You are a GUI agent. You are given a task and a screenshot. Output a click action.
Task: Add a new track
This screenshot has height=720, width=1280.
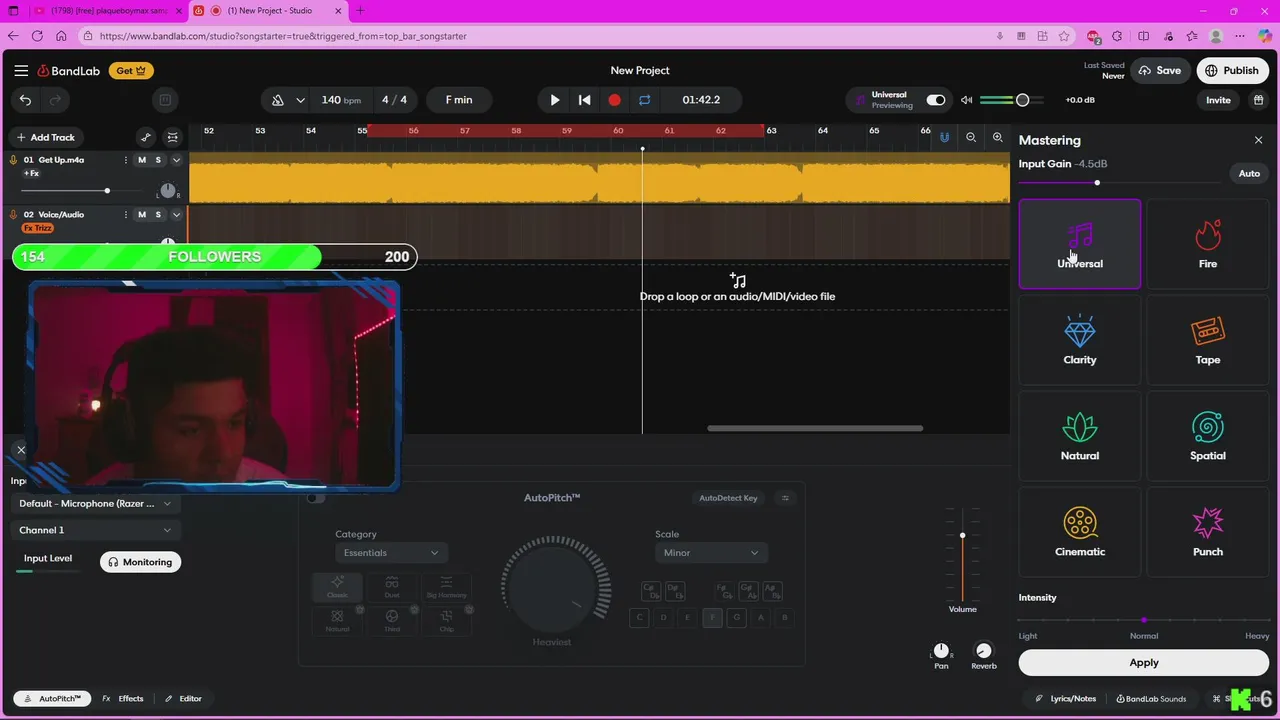pyautogui.click(x=45, y=137)
